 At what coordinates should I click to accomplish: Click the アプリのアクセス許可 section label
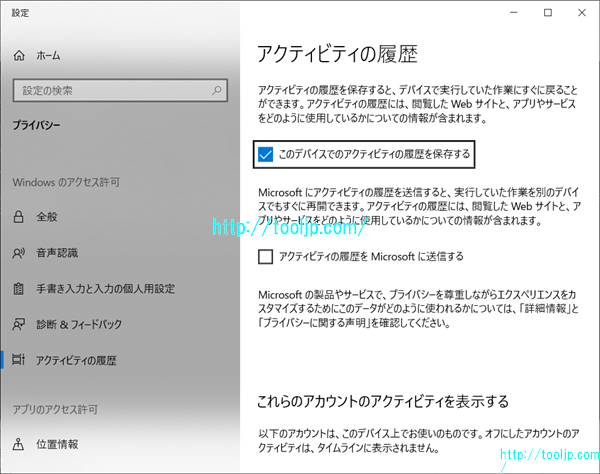pos(55,410)
